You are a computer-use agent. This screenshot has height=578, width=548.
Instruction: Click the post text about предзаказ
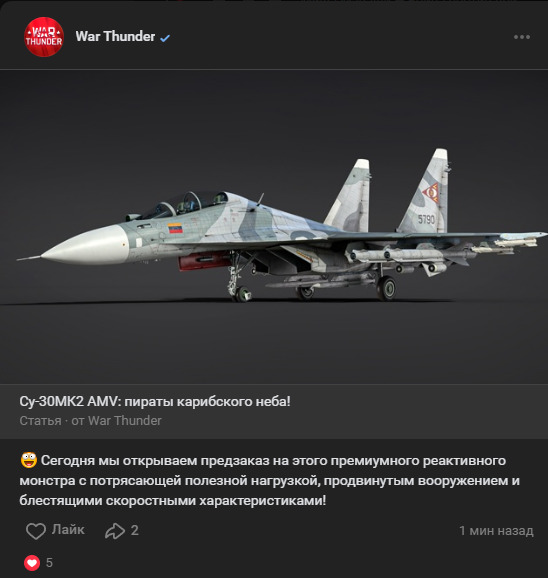coord(269,481)
